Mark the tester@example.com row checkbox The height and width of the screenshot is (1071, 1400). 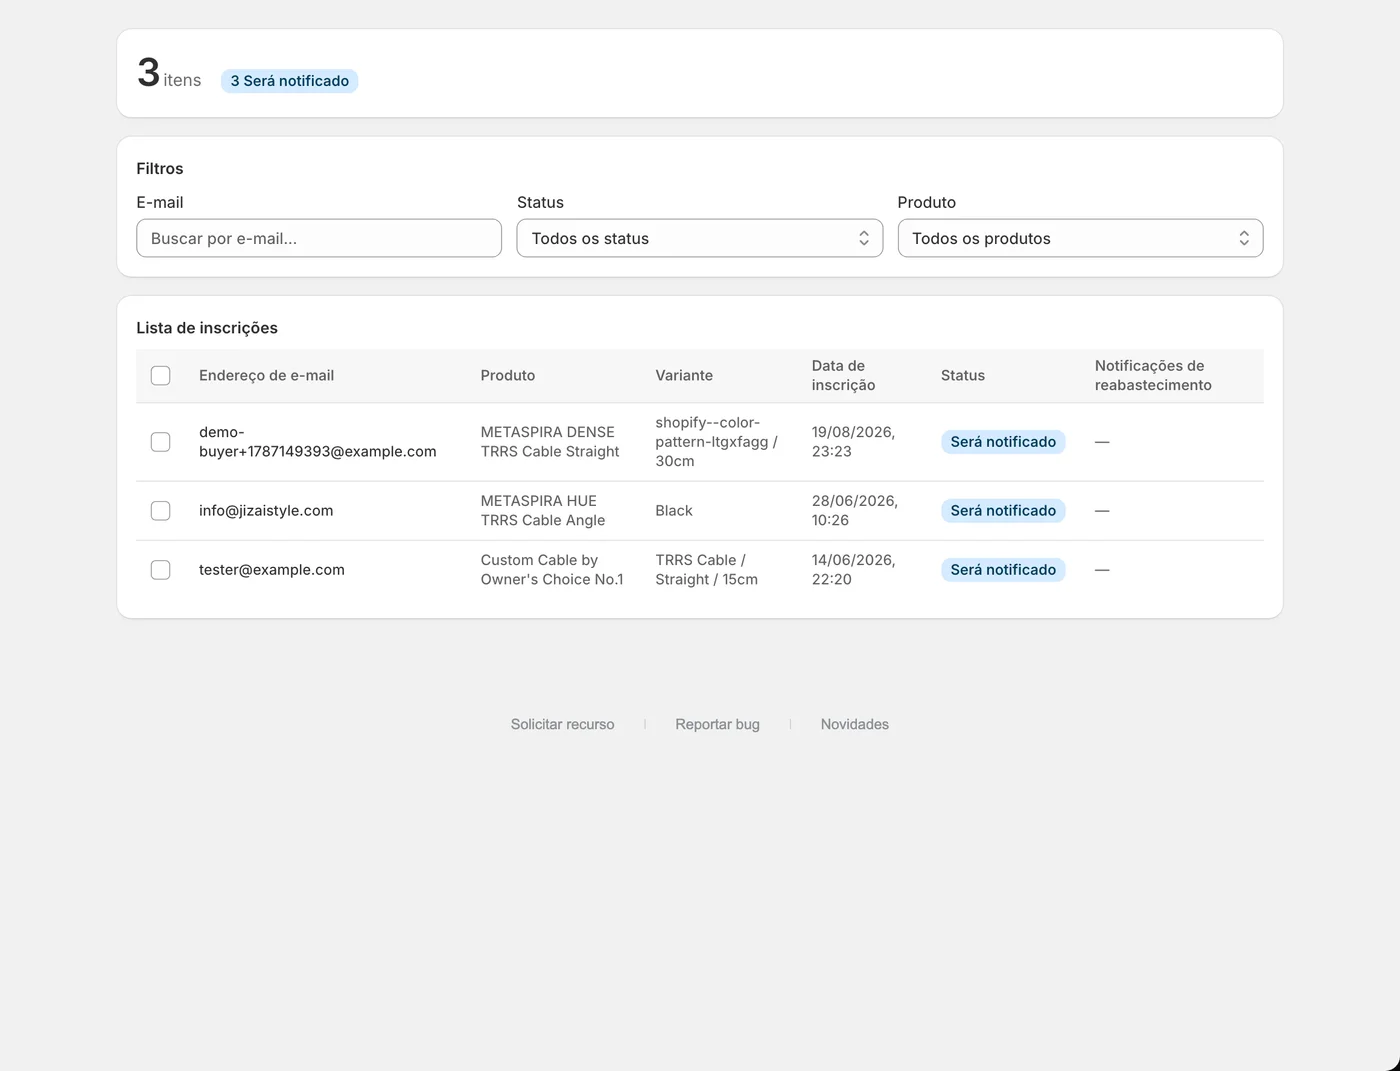[160, 570]
